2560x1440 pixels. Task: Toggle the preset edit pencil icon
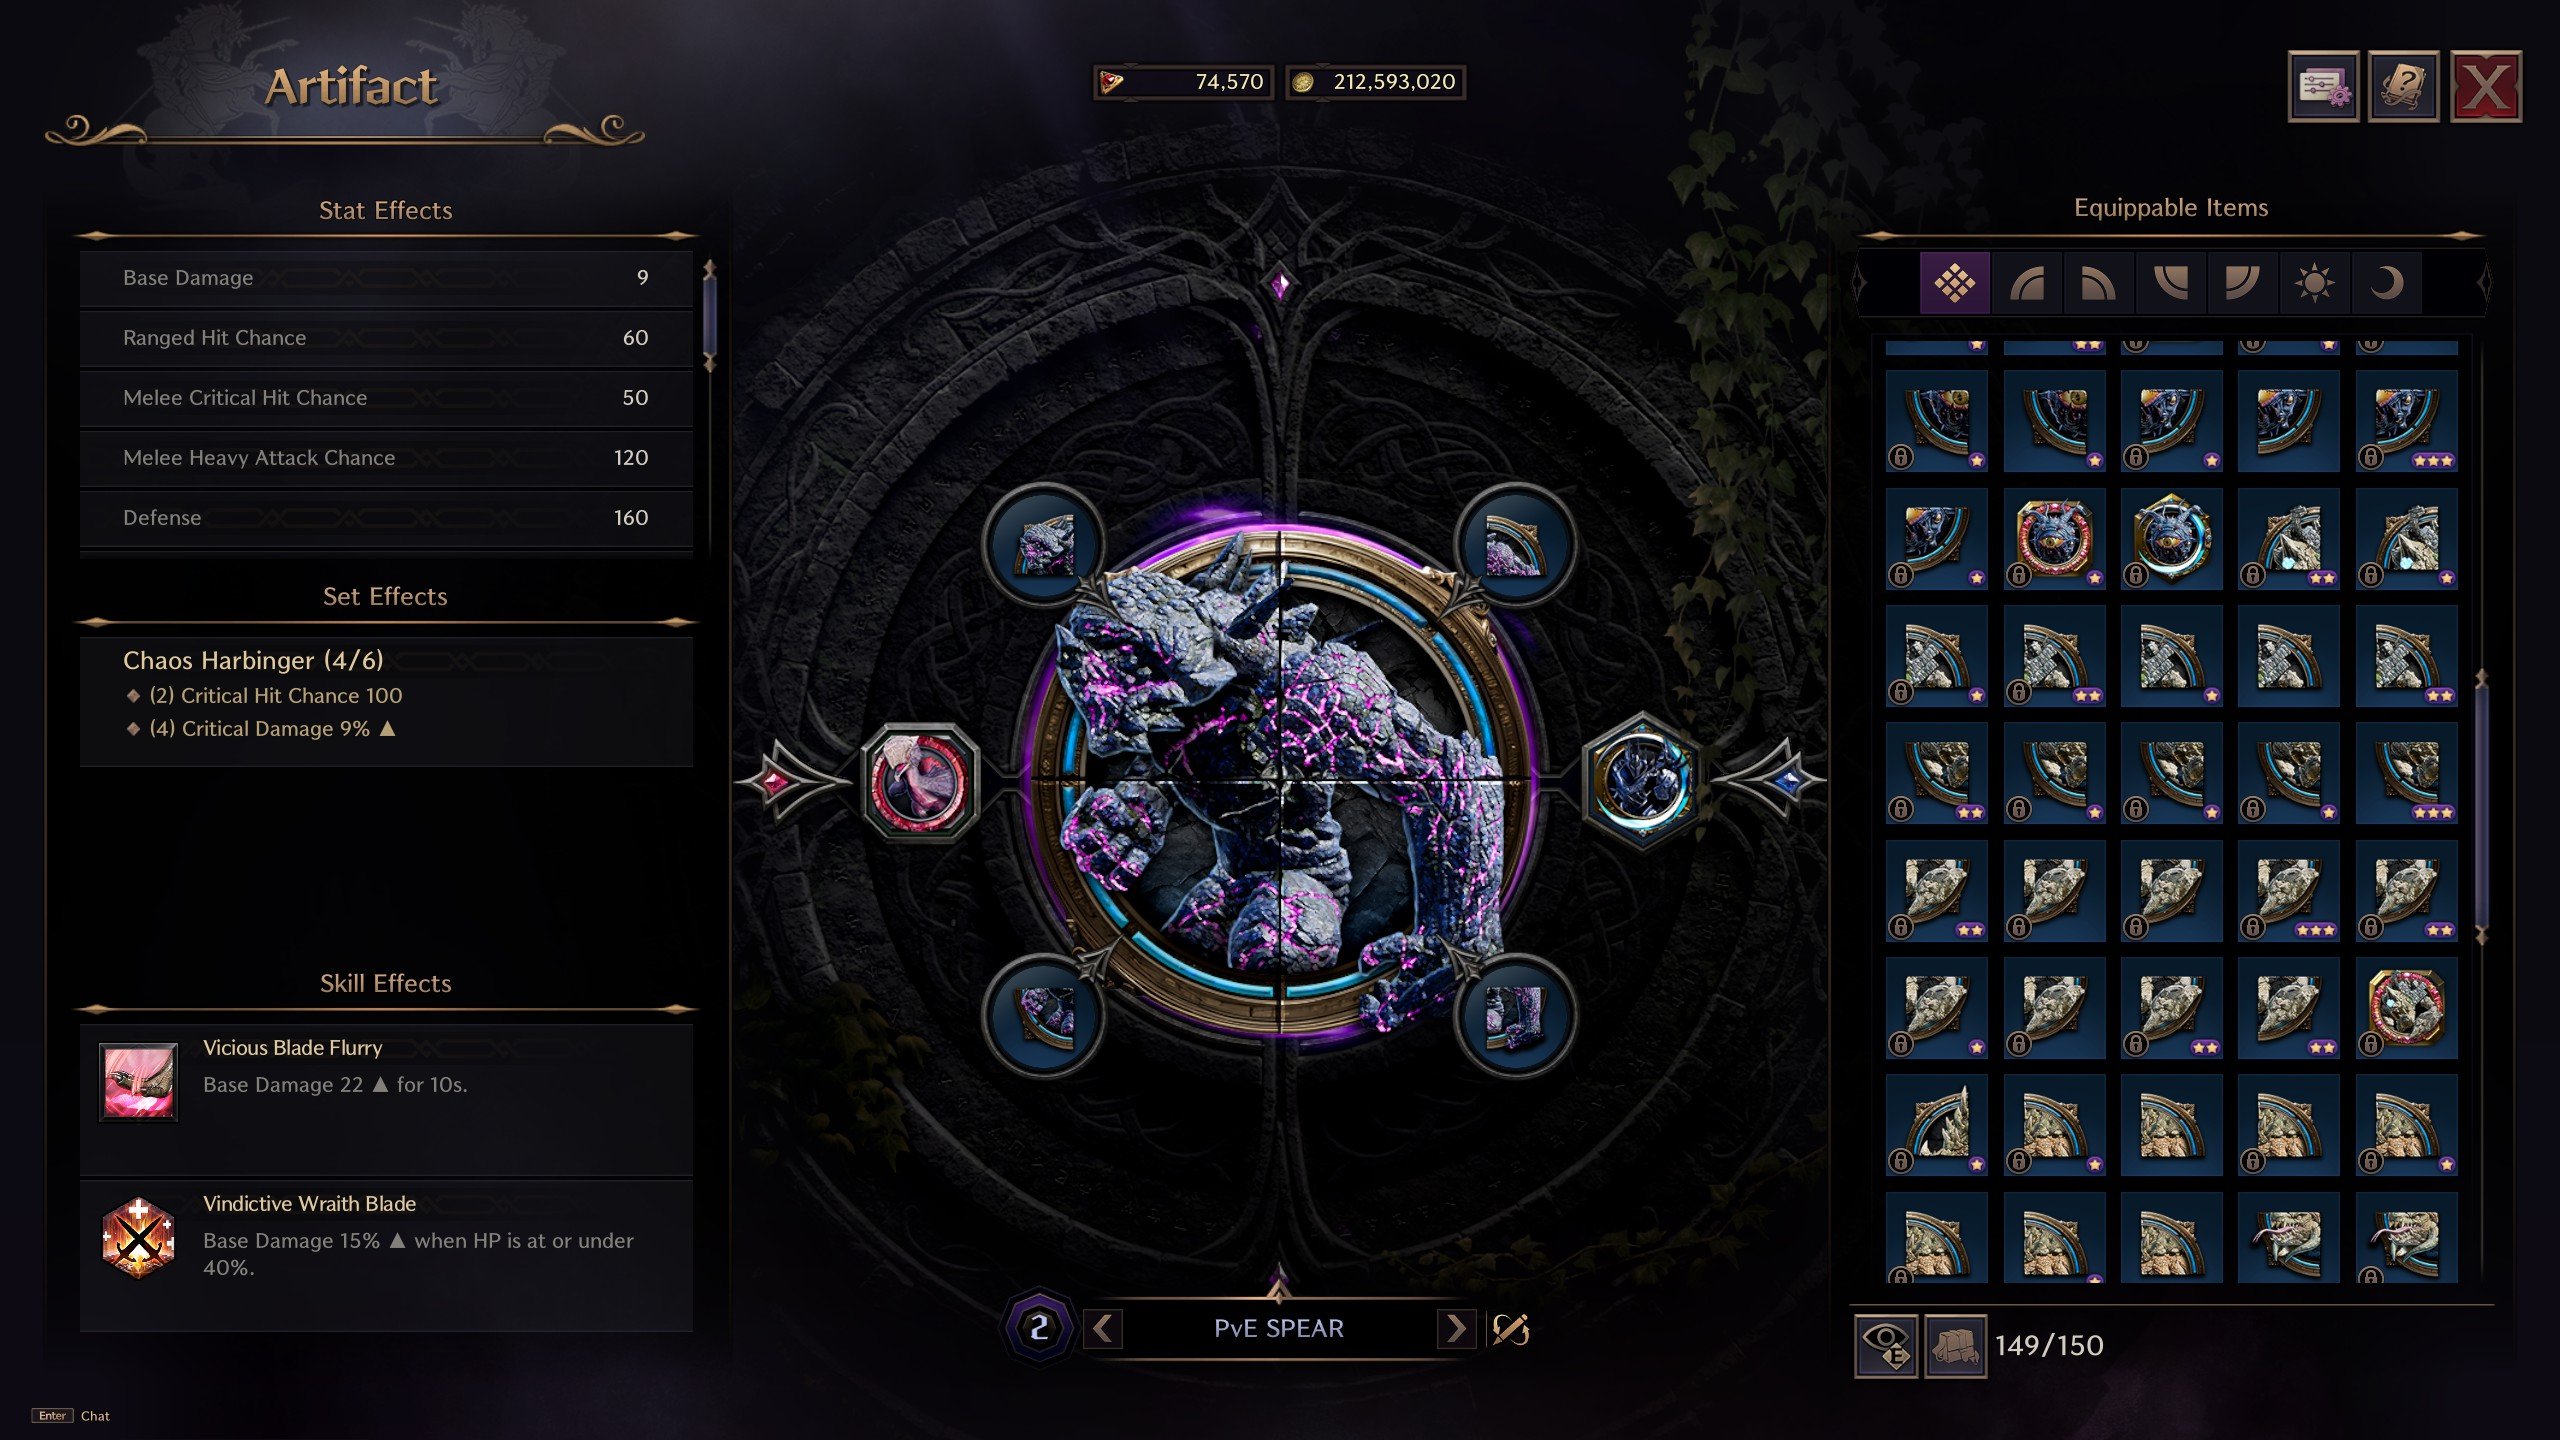[x=1511, y=1329]
